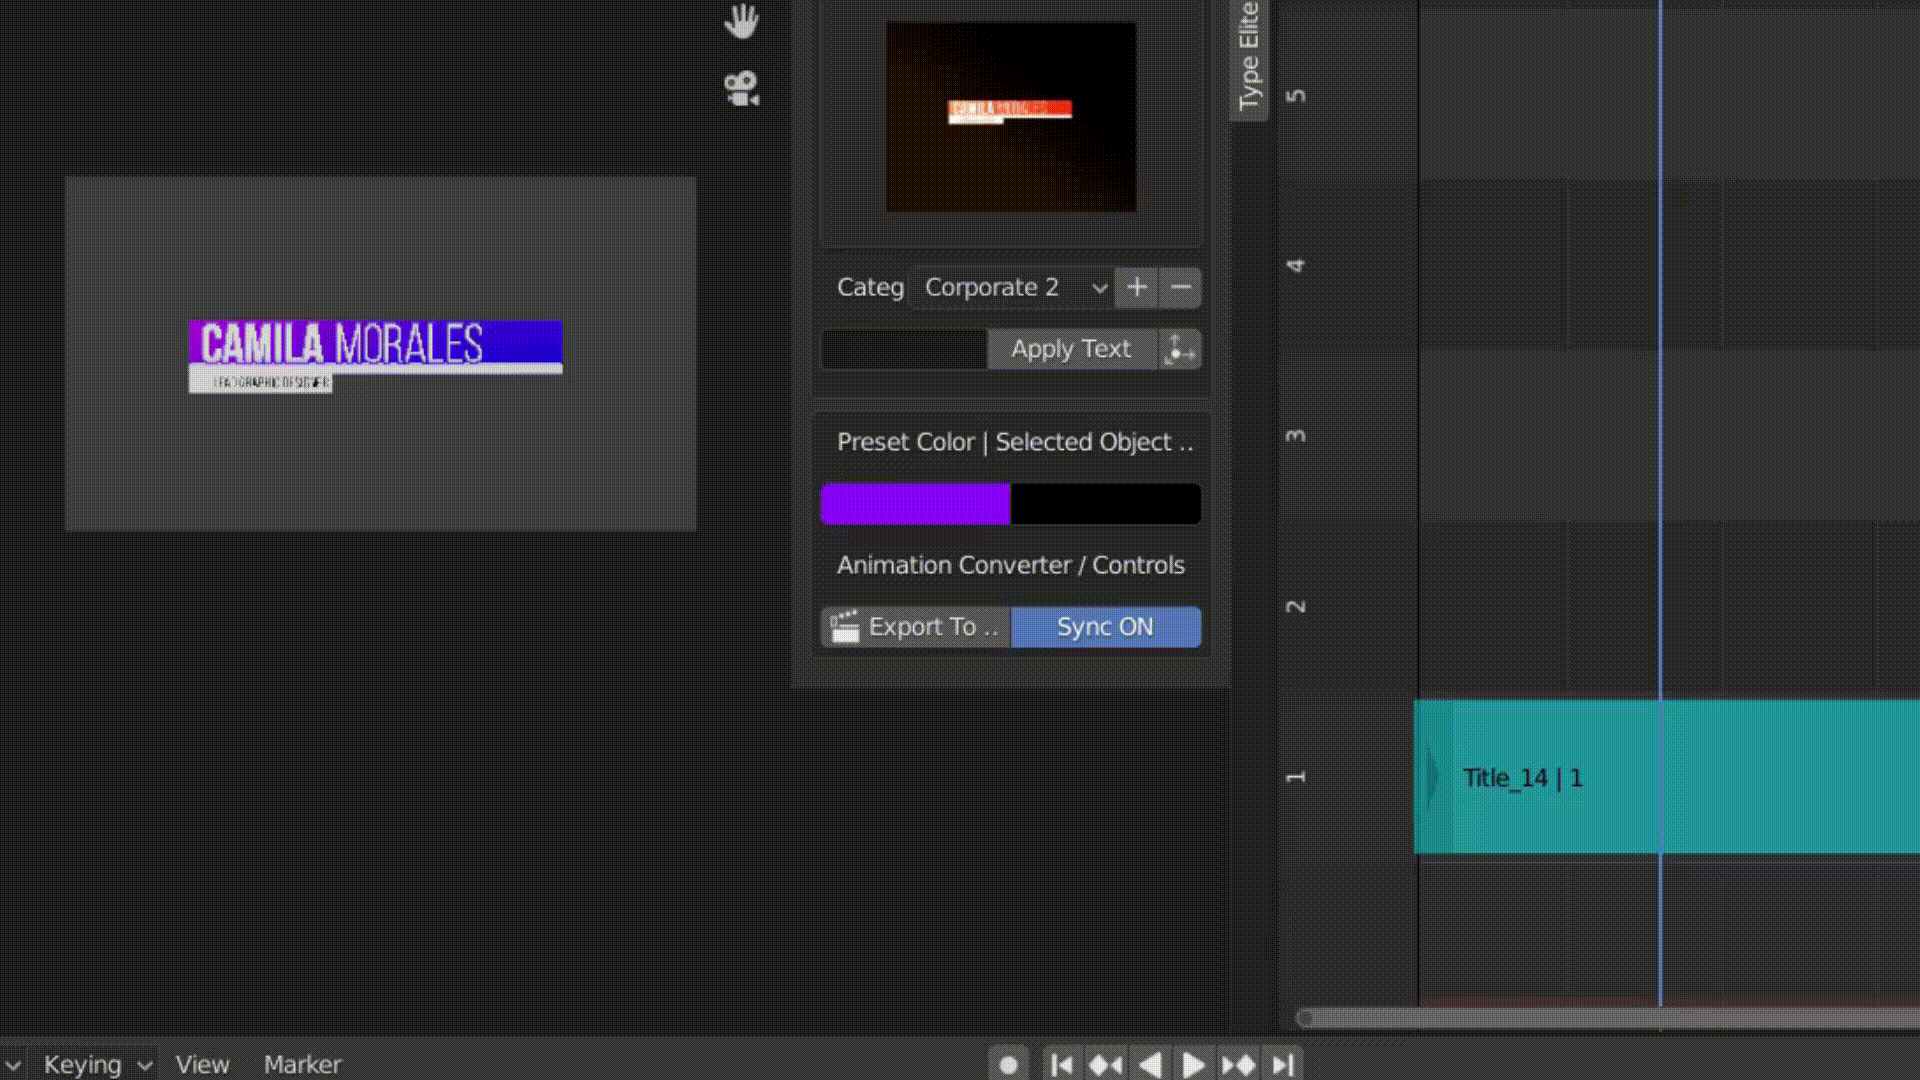This screenshot has width=1920, height=1080.
Task: Toggle the auto keying record button
Action: click(x=1008, y=1065)
